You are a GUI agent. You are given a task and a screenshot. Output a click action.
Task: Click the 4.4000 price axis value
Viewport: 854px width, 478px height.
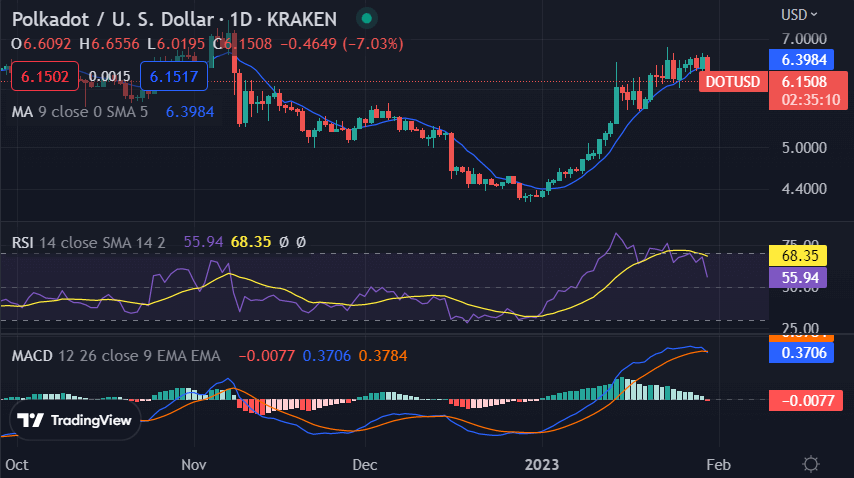[x=804, y=189]
